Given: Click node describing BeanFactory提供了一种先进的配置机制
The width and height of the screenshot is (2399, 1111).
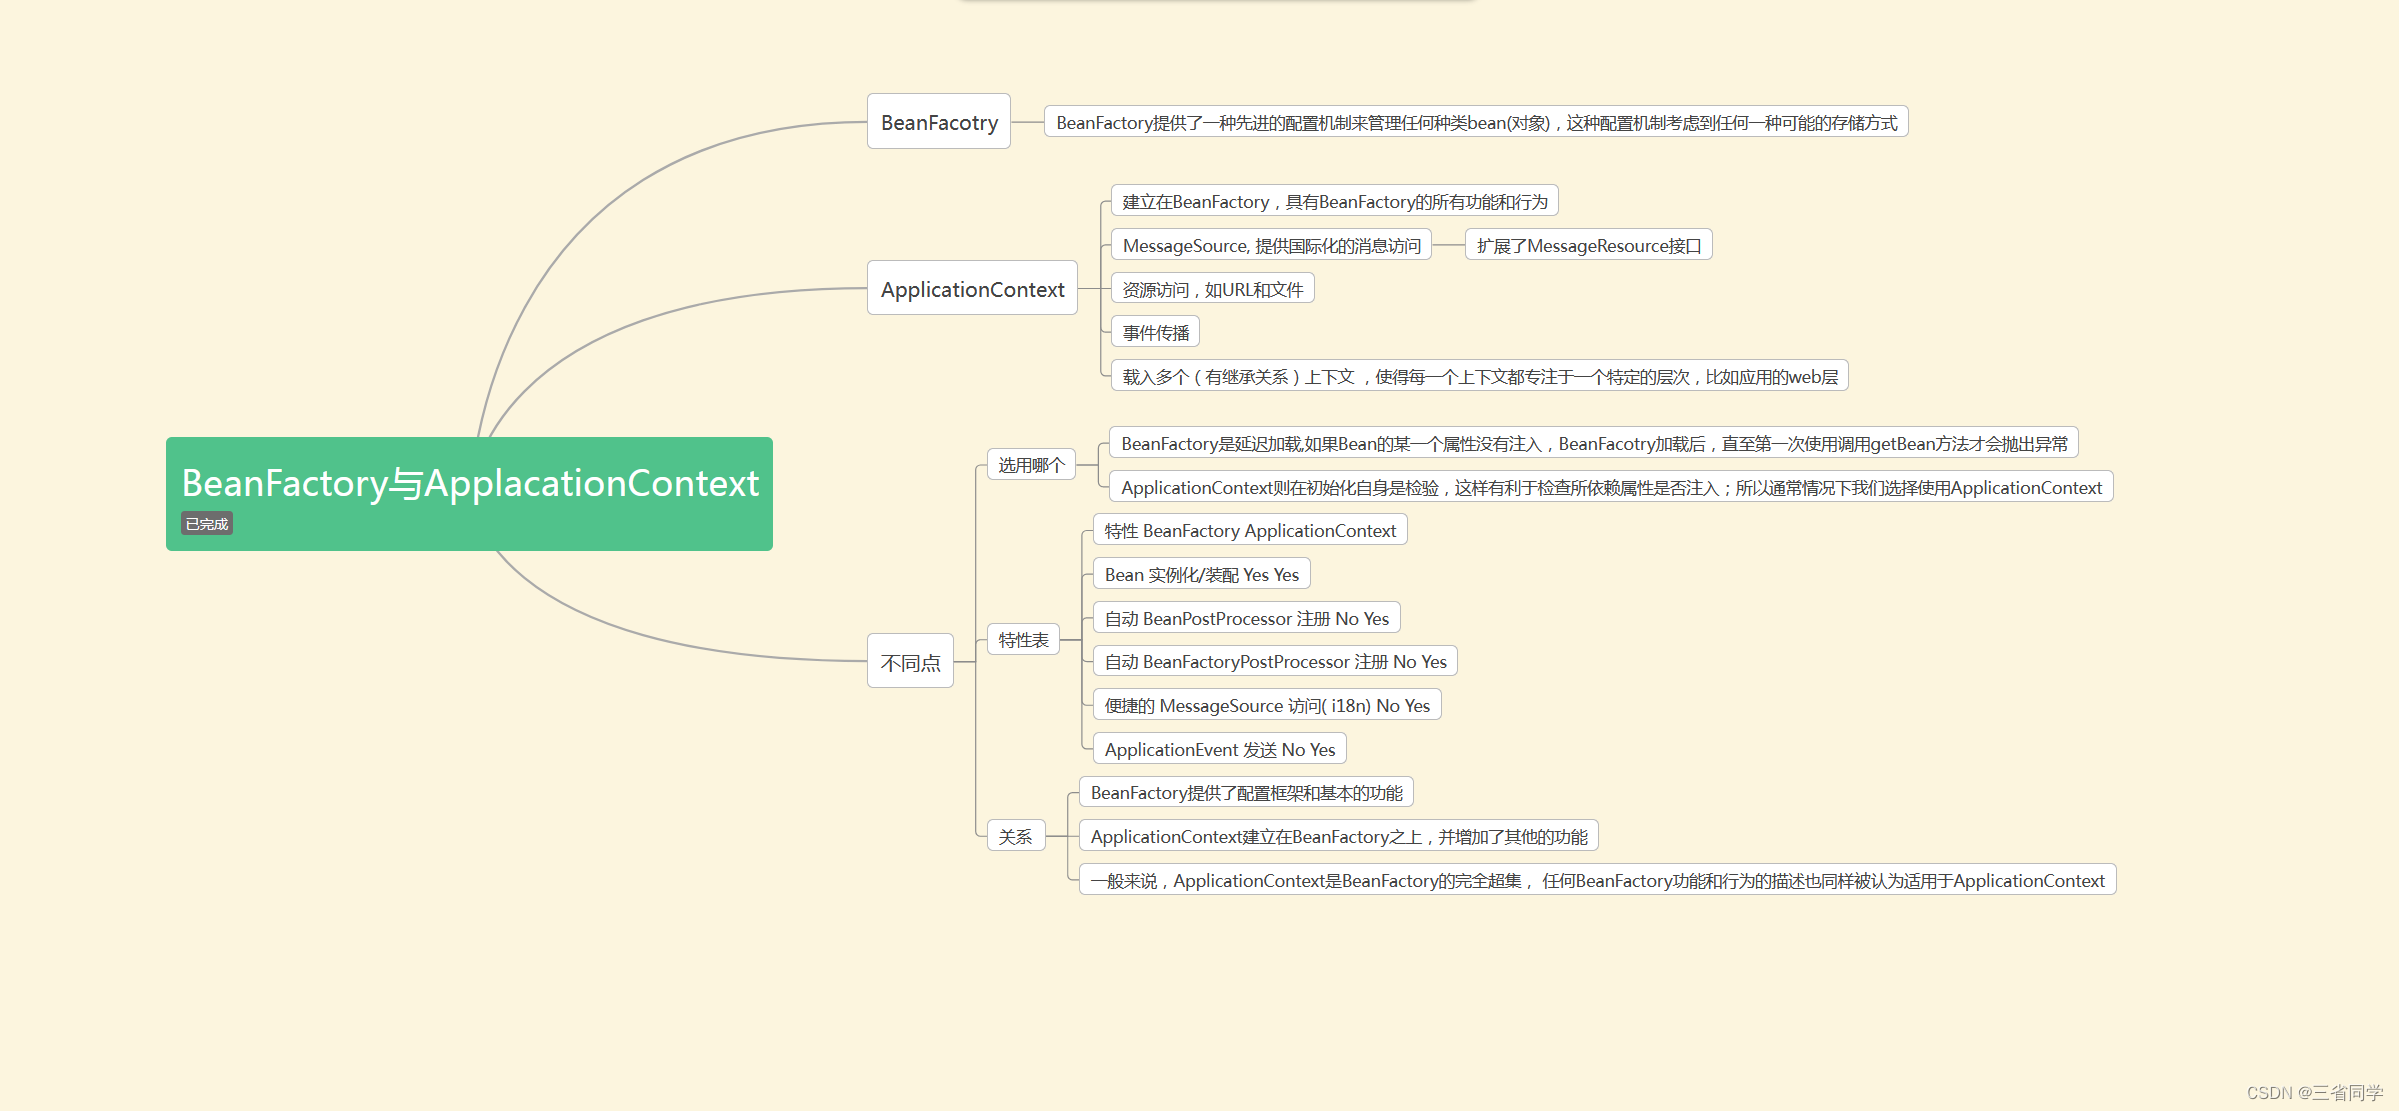Looking at the screenshot, I should click(1476, 122).
